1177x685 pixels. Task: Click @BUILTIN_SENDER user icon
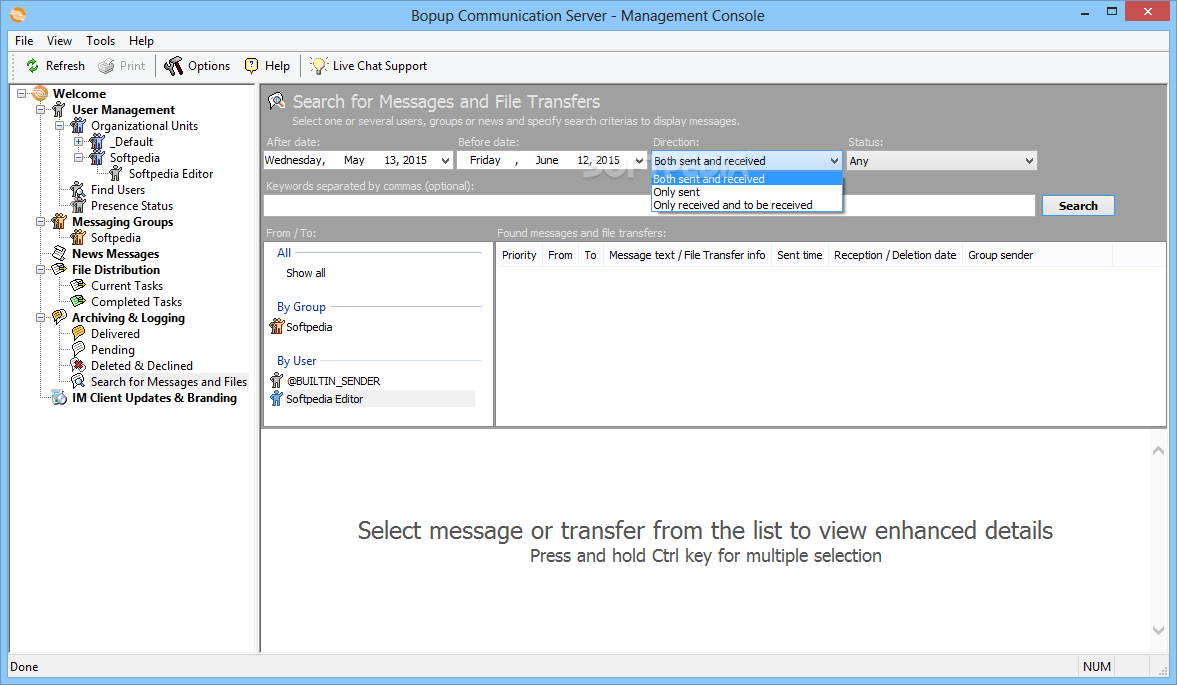tap(277, 380)
